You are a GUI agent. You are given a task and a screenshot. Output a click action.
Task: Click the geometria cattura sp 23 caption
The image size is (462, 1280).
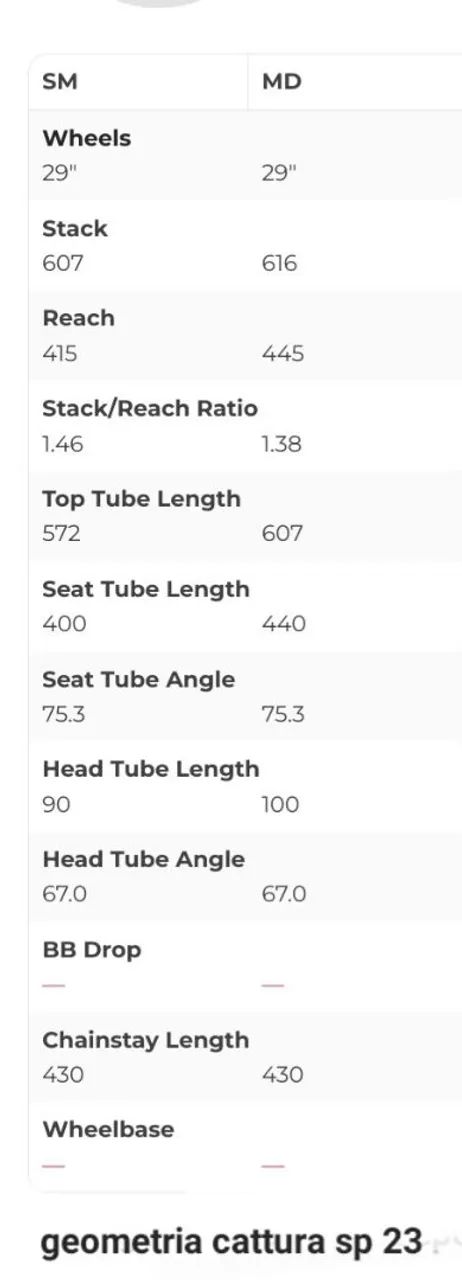pos(231,1242)
